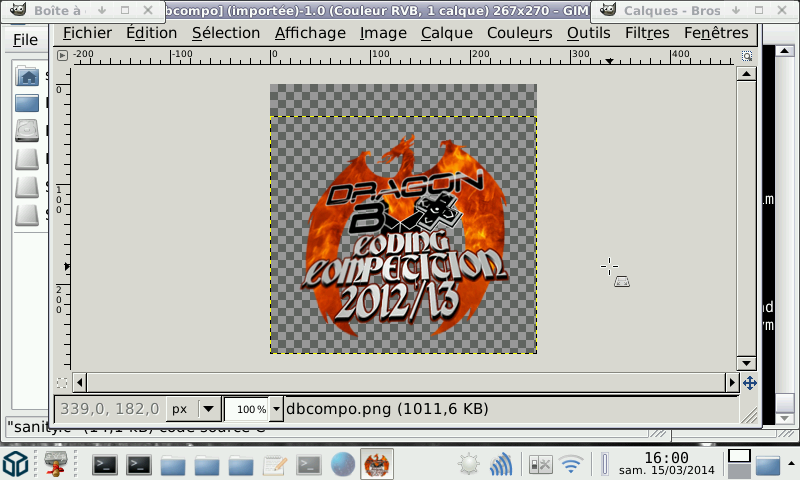This screenshot has width=800, height=480.
Task: Click the show desktop icon near the clock
Action: point(768,466)
